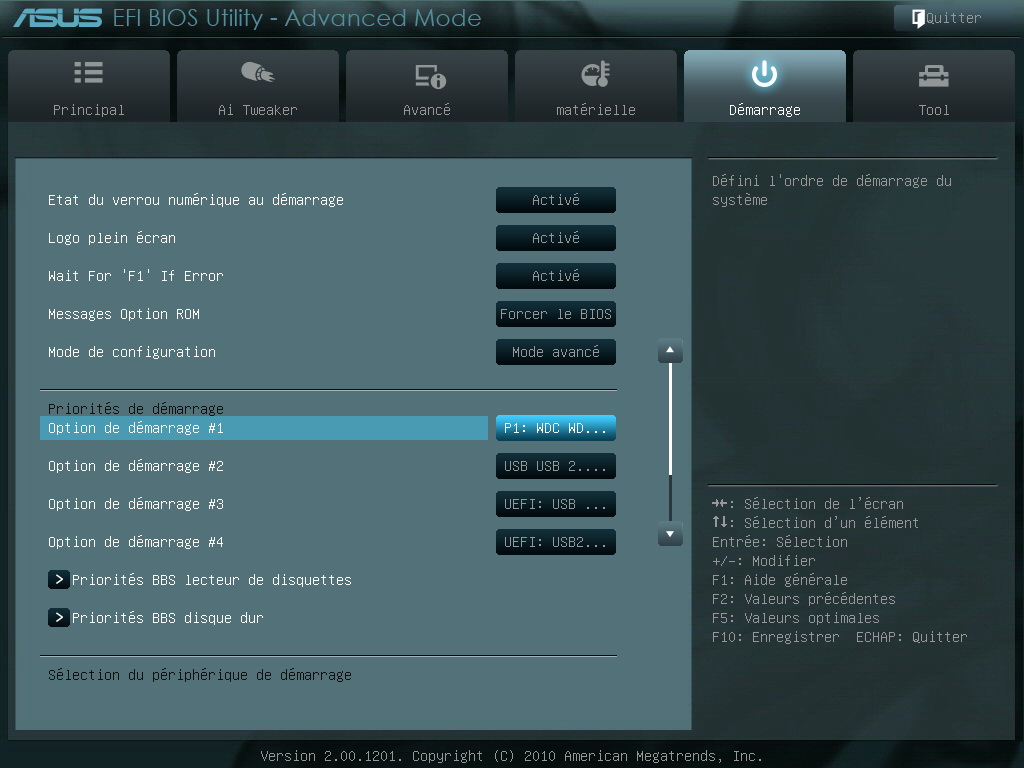The image size is (1024, 768).
Task: Select Etat du verrou numérique au démarrage label
Action: [x=195, y=200]
